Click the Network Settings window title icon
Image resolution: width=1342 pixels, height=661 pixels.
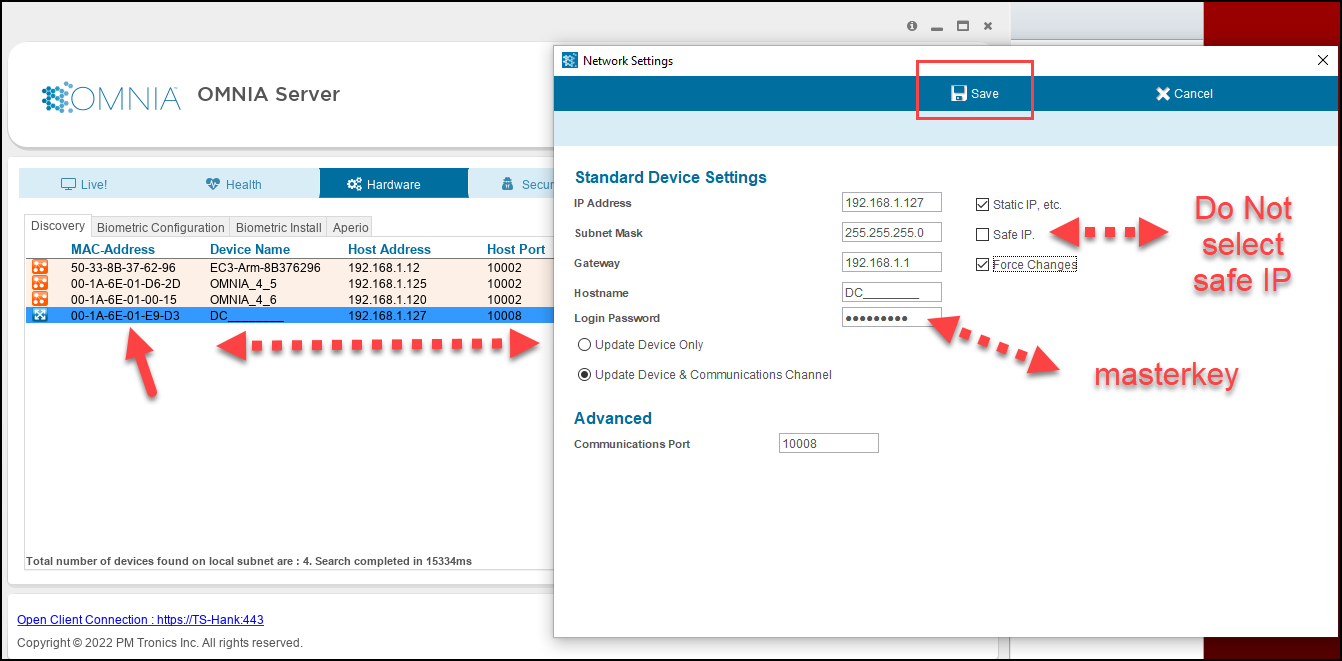[570, 60]
